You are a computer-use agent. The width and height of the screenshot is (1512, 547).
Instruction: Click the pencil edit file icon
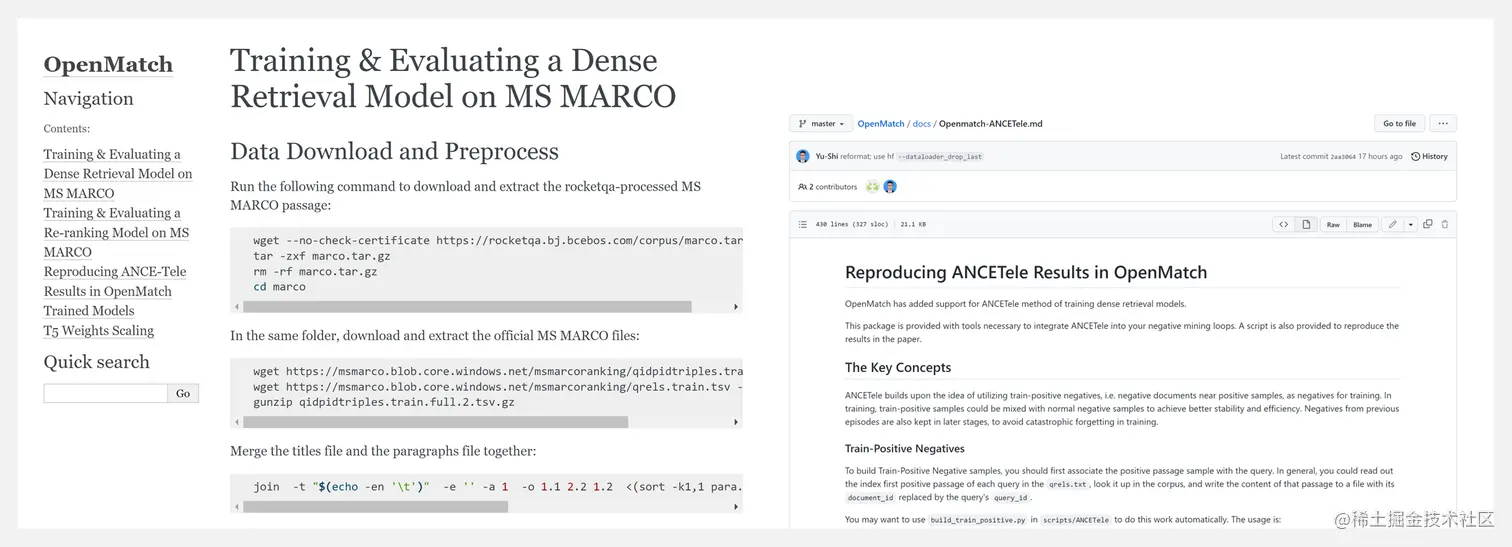[1392, 225]
